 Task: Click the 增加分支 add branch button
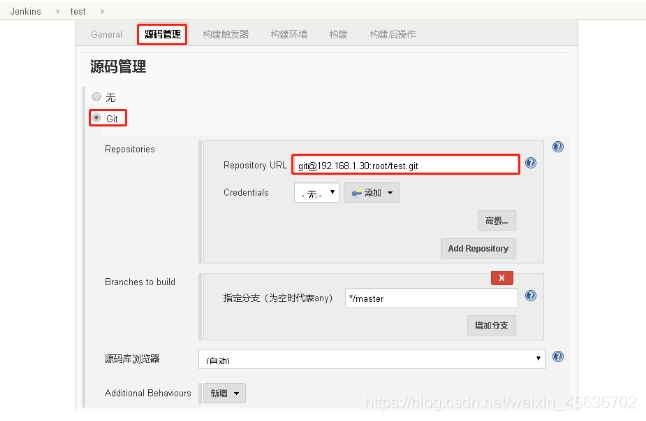coord(492,325)
